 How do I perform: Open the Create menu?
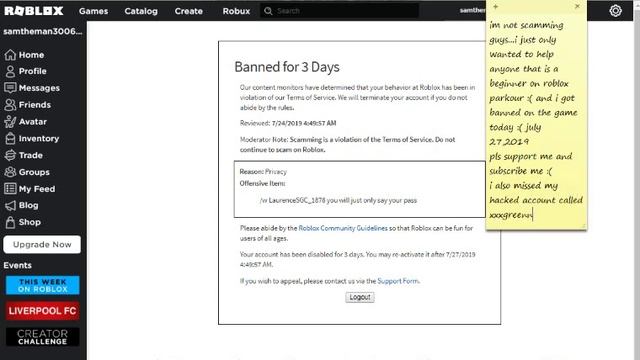click(x=189, y=11)
